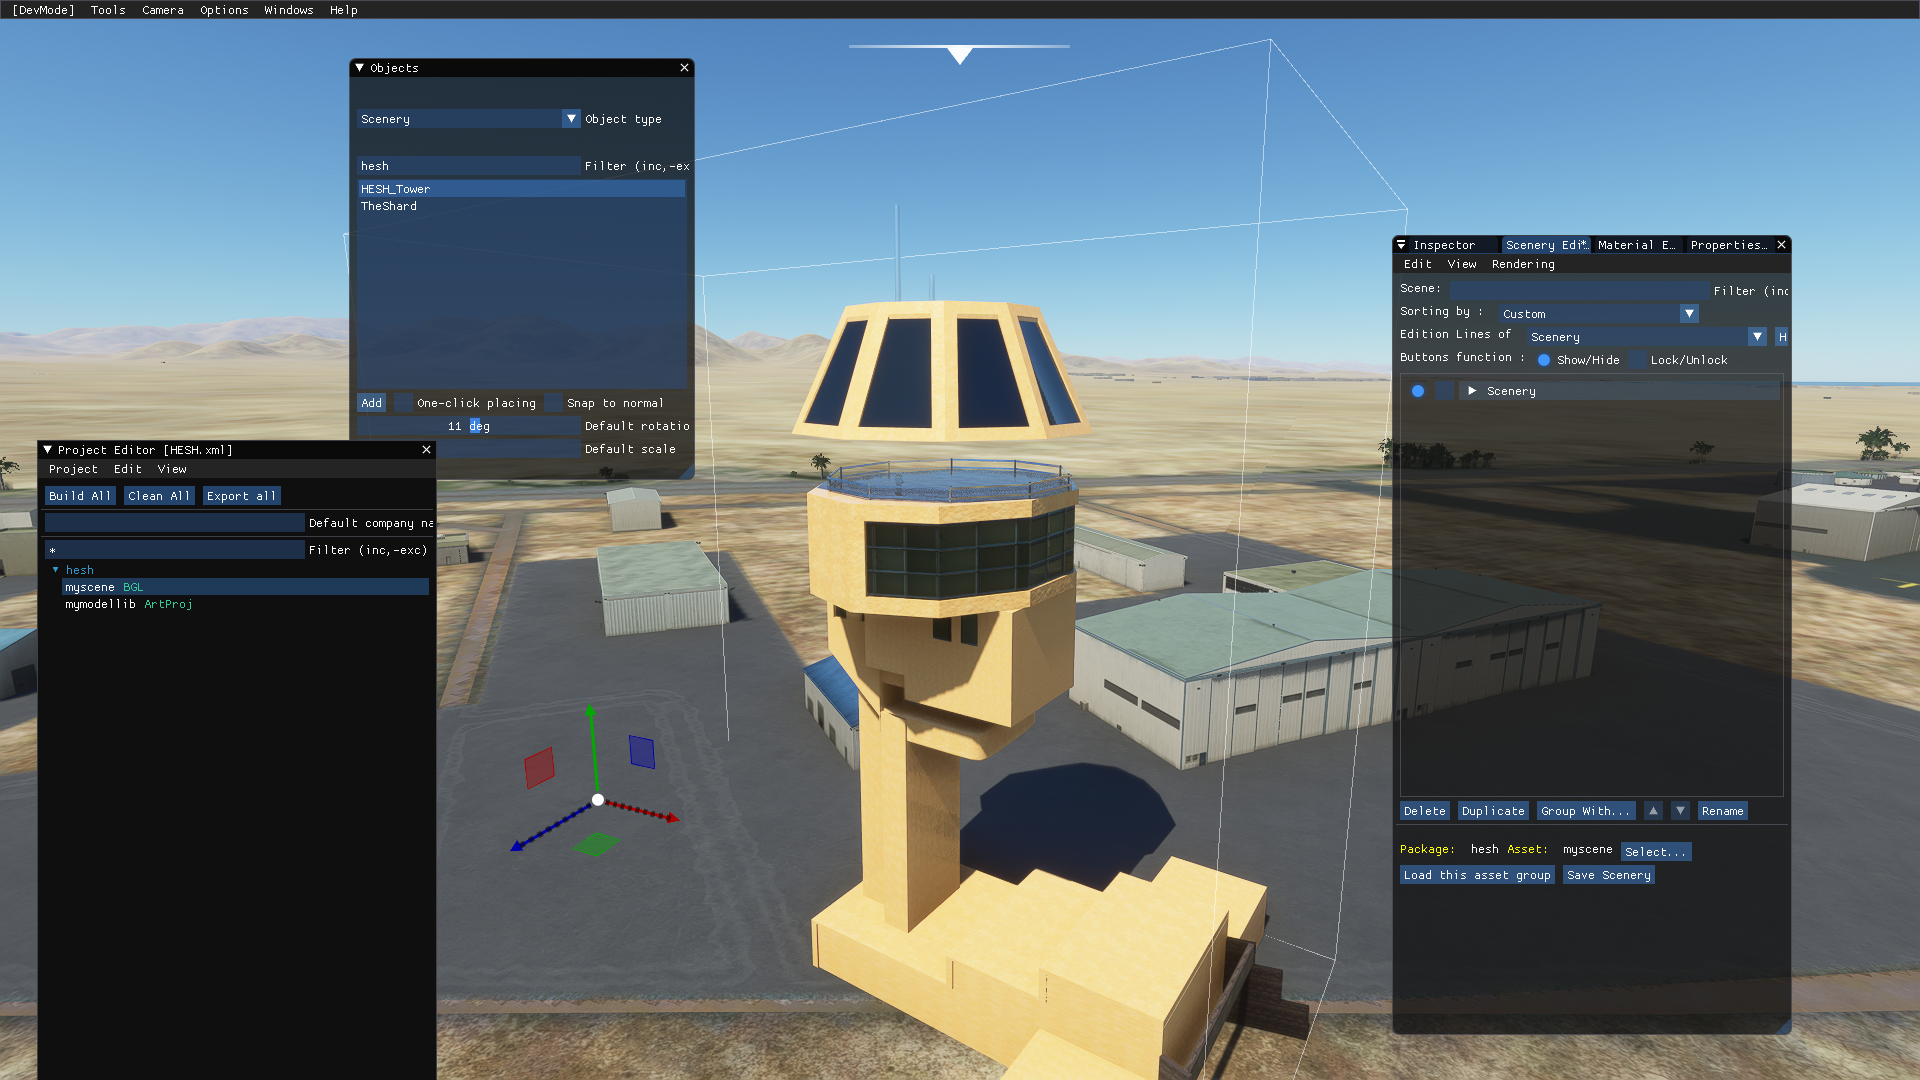This screenshot has width=1920, height=1080.
Task: Click the gizmo's white center origin point
Action: (598, 800)
